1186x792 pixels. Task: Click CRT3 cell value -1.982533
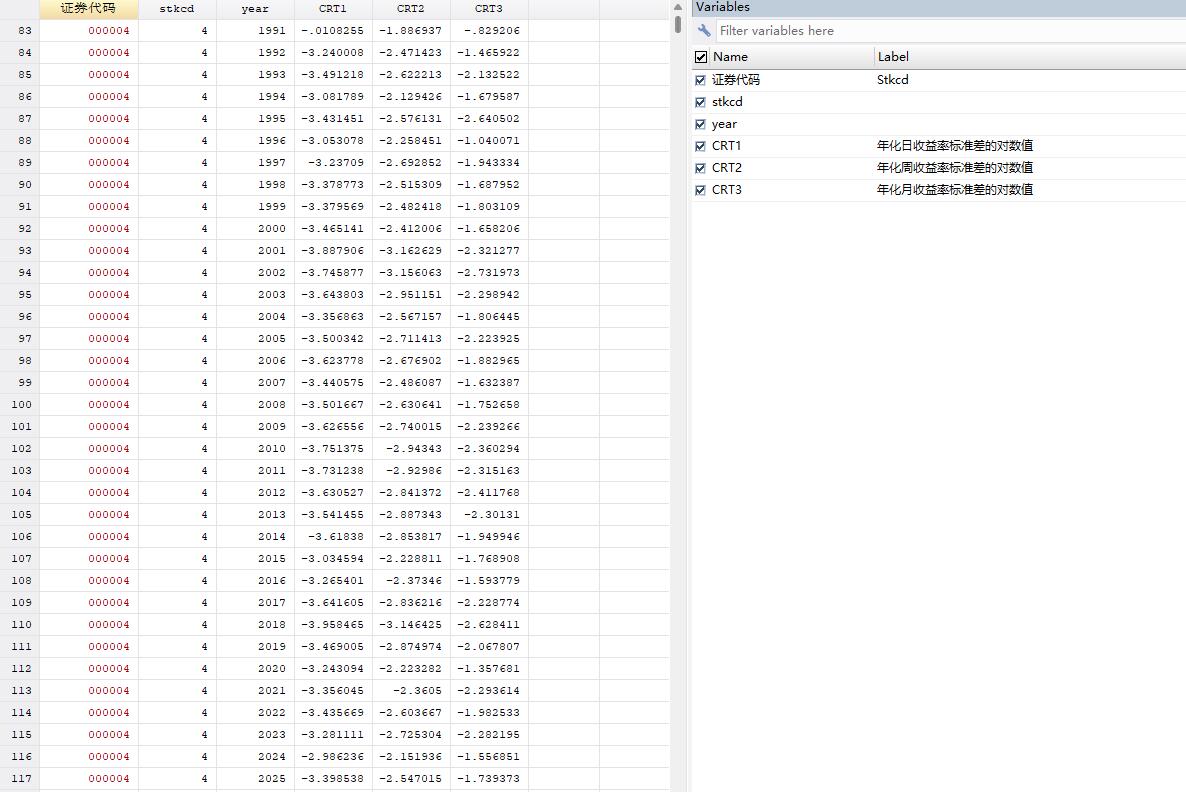point(488,713)
